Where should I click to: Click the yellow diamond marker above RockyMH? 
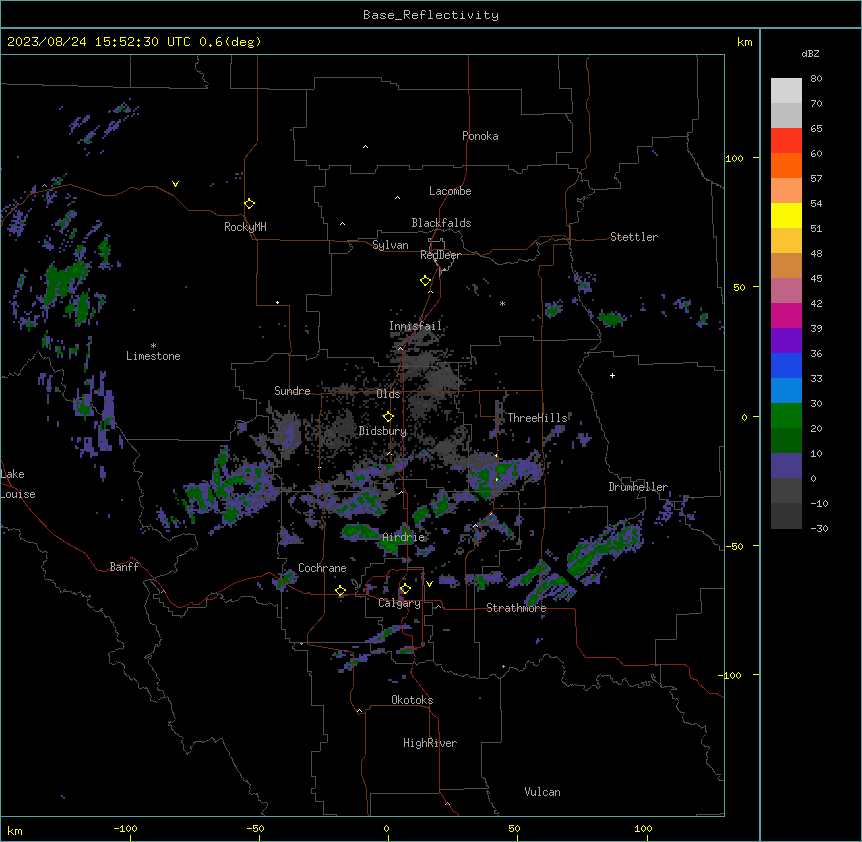[249, 203]
